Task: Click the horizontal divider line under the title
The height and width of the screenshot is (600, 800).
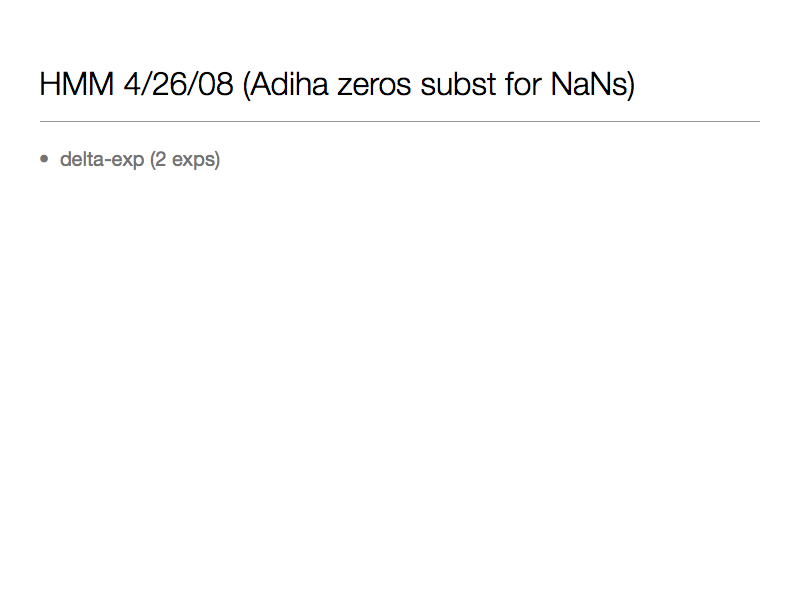Action: pos(400,121)
